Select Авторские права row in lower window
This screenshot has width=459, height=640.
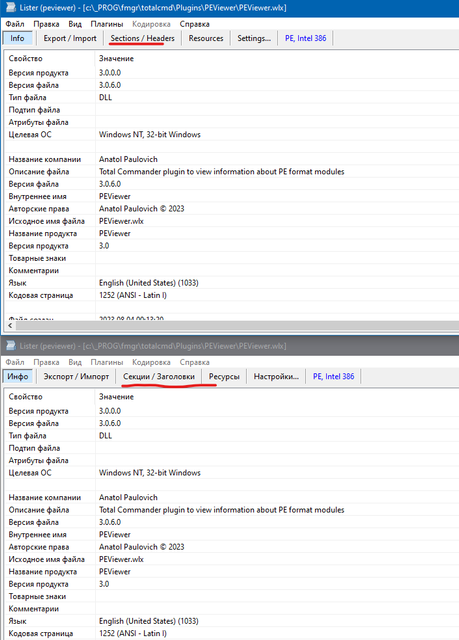point(232,547)
